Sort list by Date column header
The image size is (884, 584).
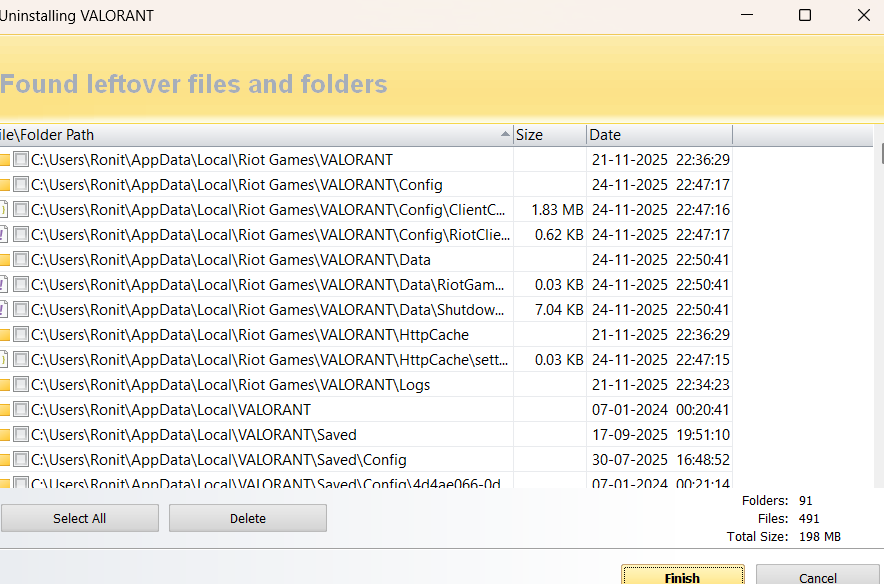pyautogui.click(x=660, y=135)
